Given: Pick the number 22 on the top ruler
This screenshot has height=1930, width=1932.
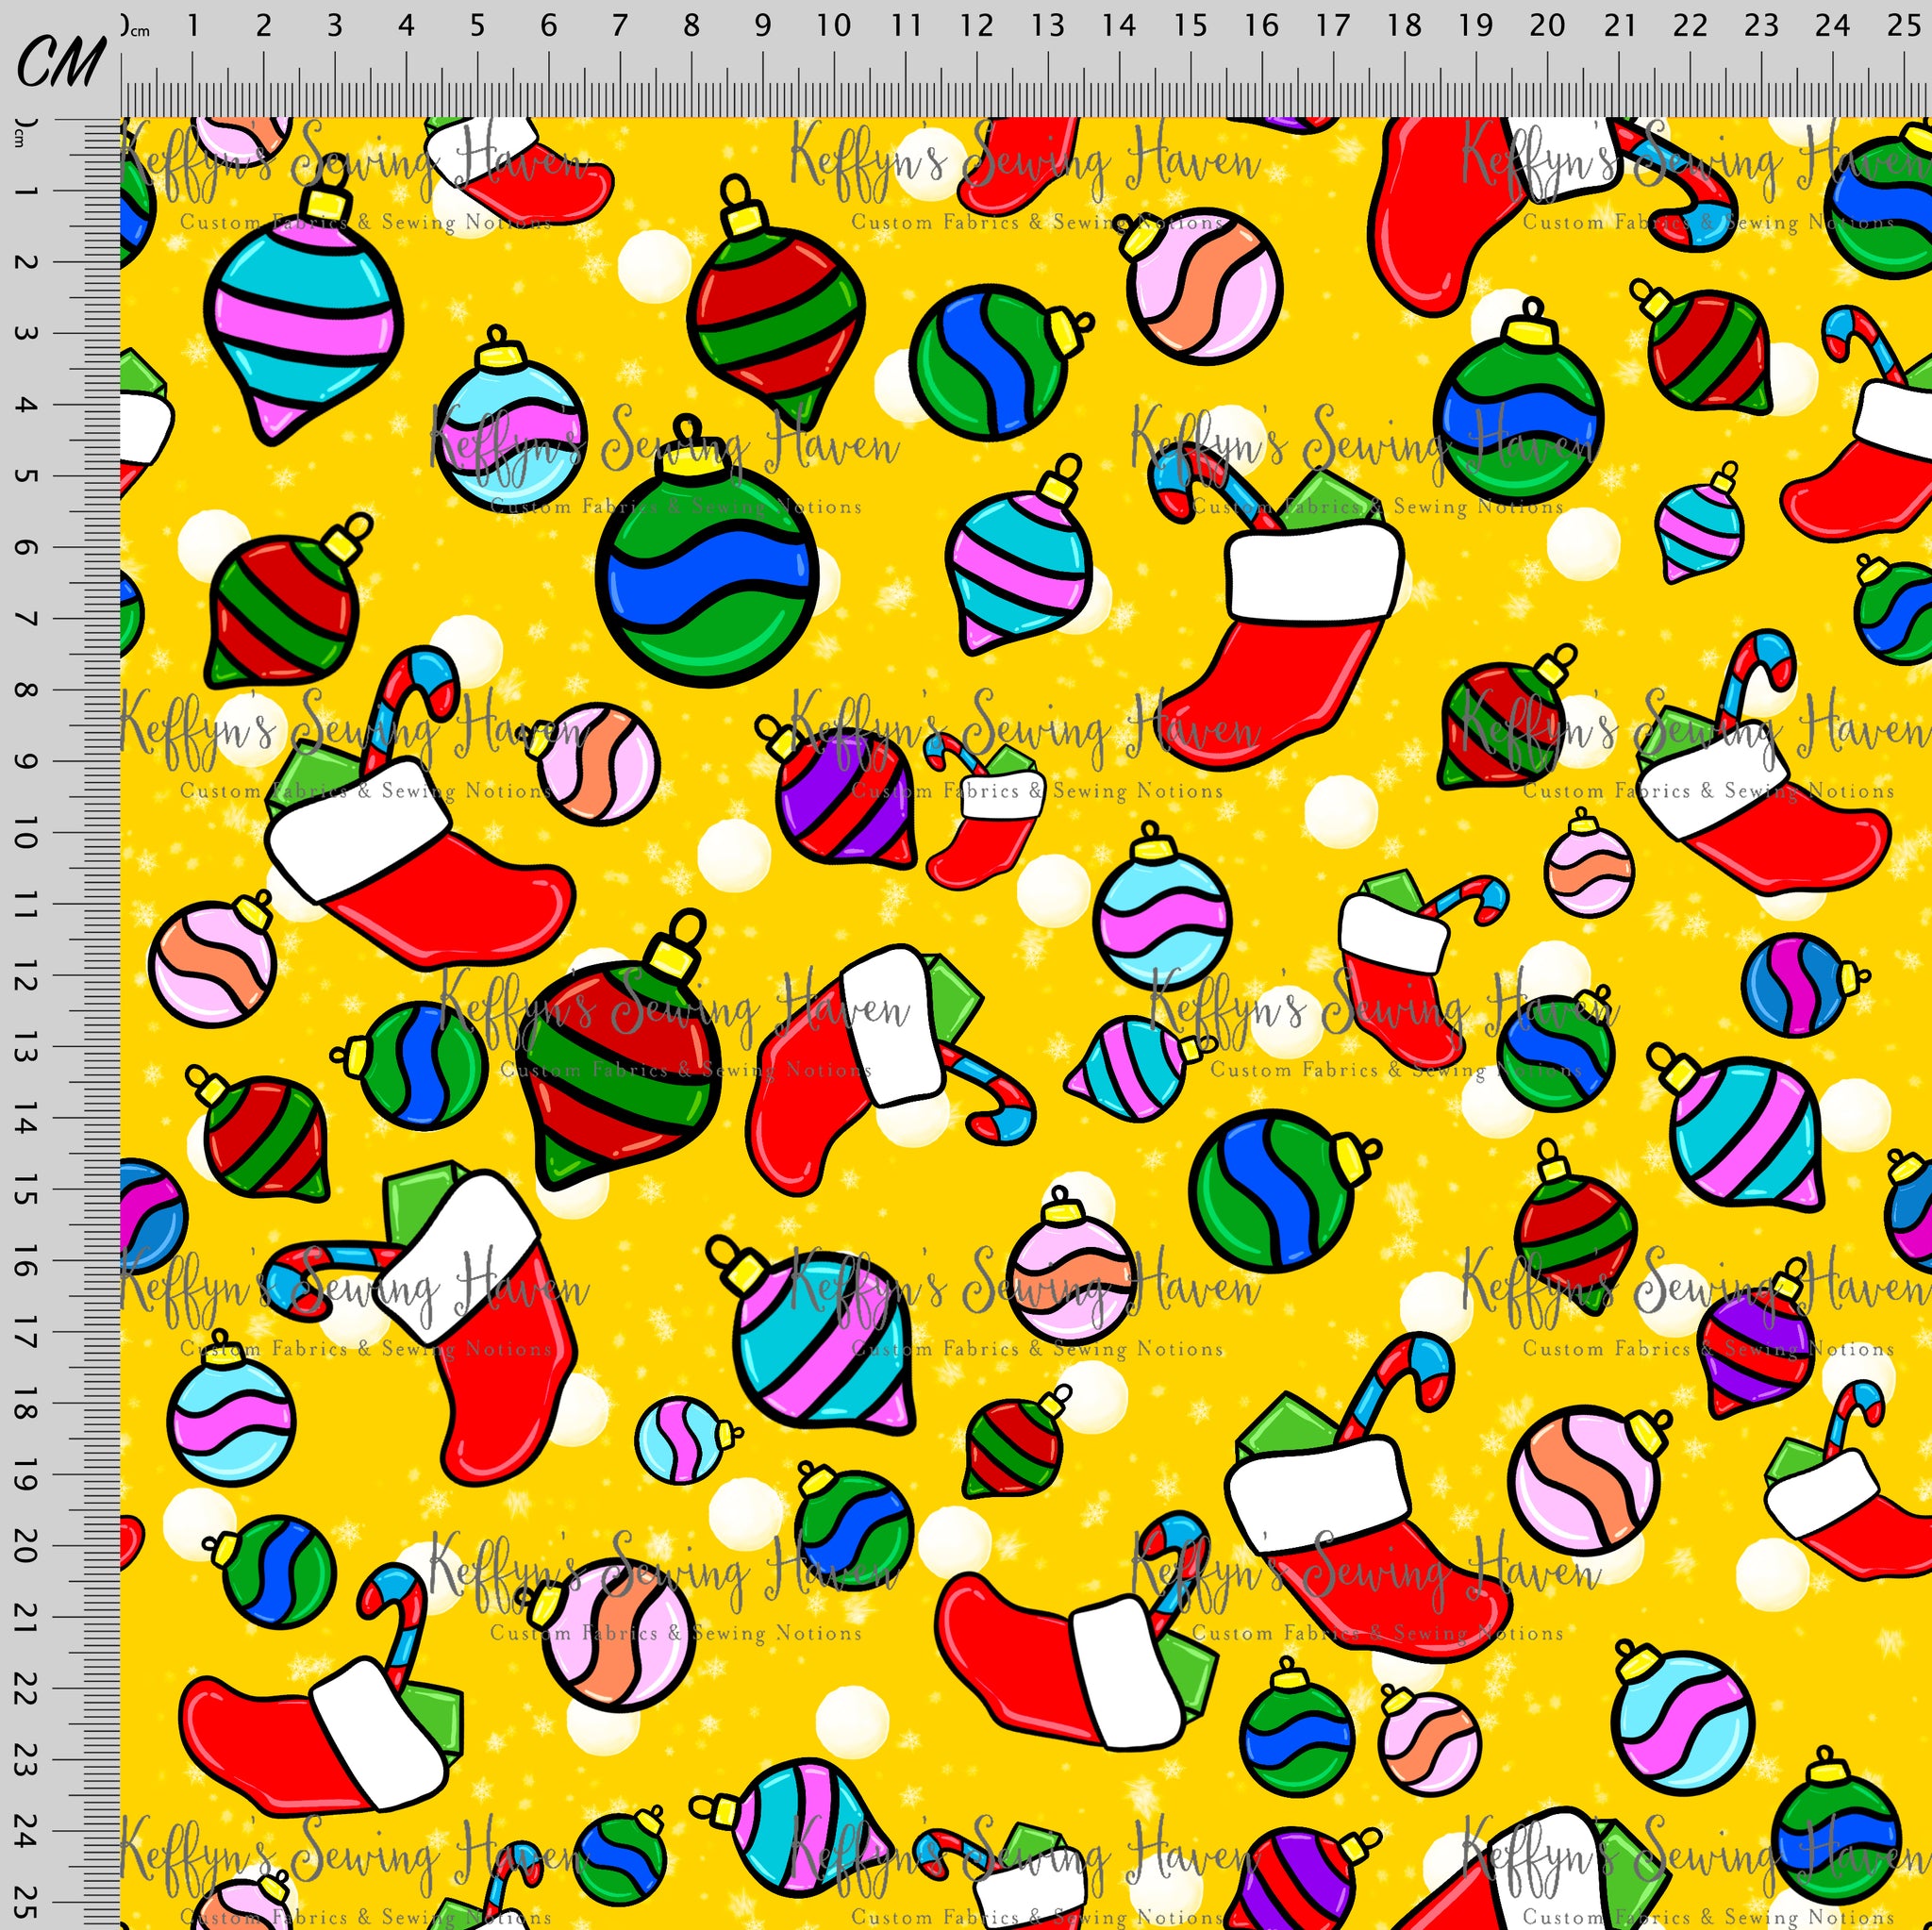Looking at the screenshot, I should [1689, 25].
